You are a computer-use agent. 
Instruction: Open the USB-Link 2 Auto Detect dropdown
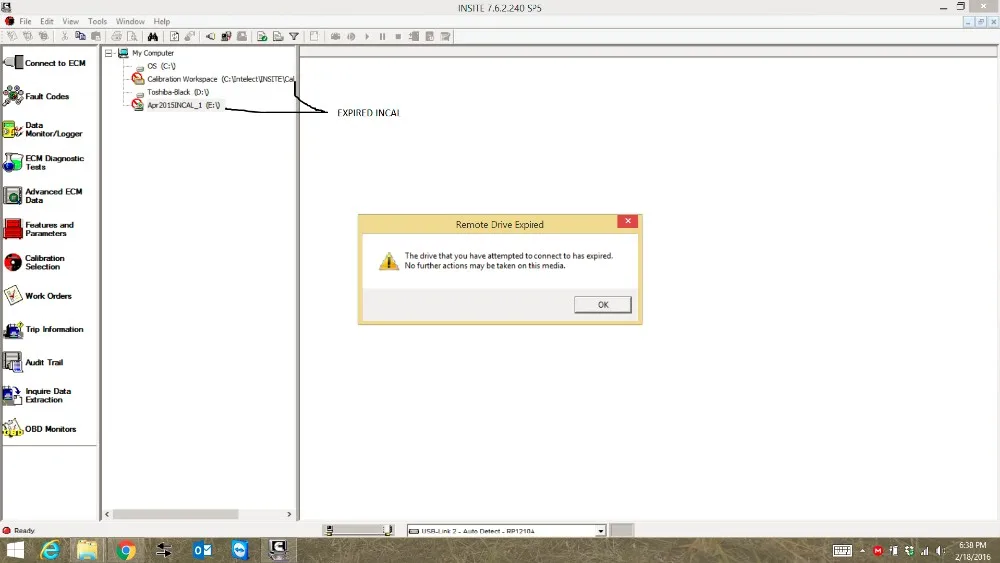[600, 530]
